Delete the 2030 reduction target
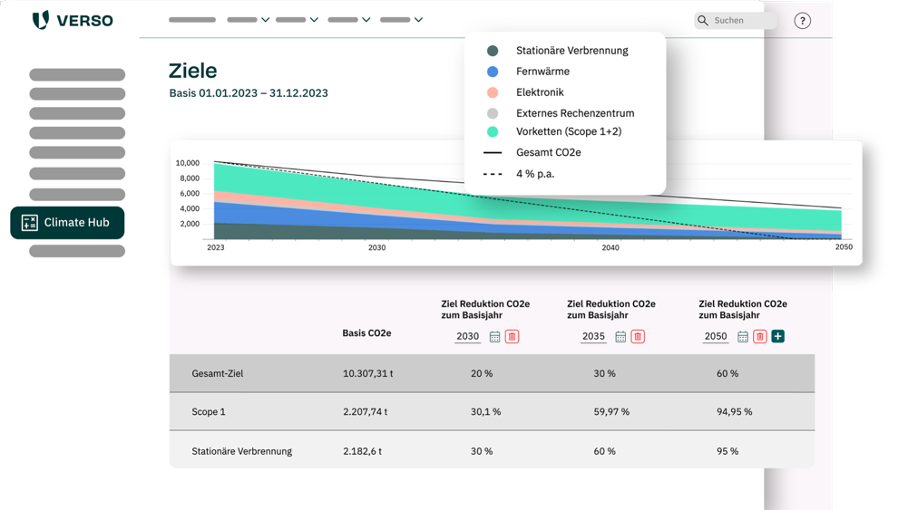Screen dimensions: 908x510 click(x=512, y=337)
